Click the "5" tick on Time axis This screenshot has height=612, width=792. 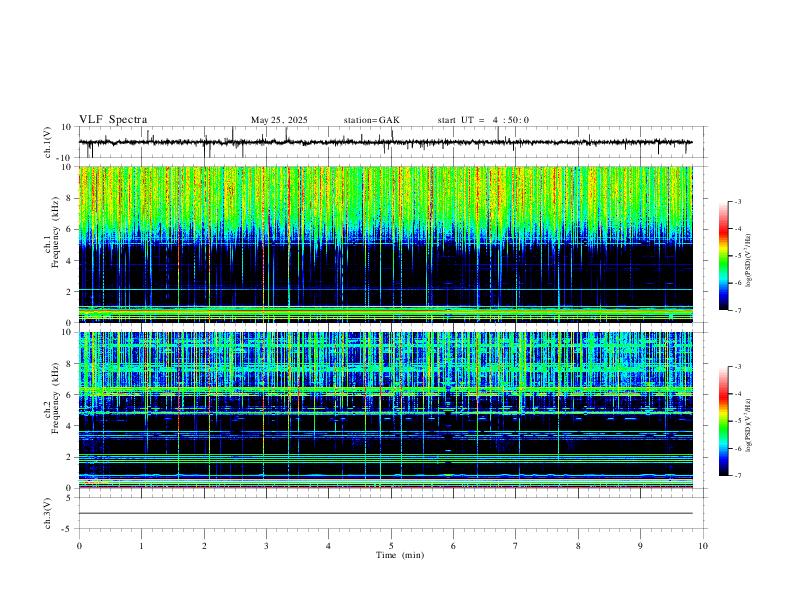click(391, 546)
